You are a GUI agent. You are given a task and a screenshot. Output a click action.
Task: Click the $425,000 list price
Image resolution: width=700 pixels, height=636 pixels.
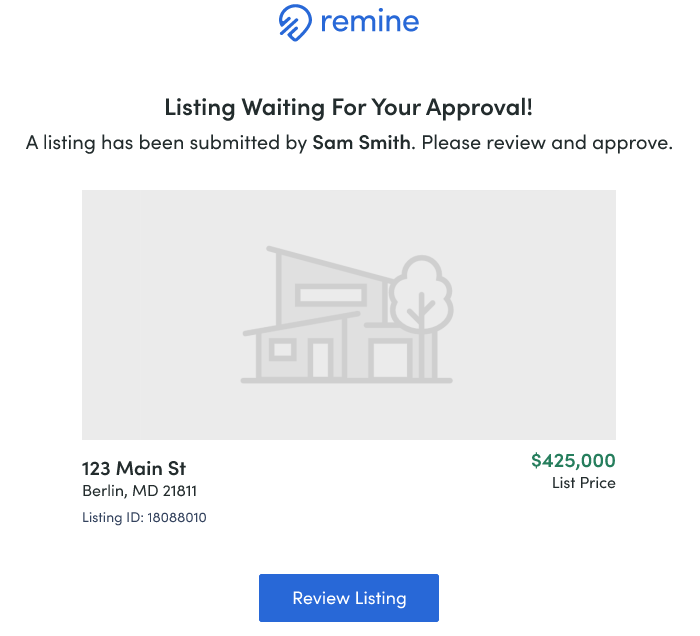click(x=573, y=460)
